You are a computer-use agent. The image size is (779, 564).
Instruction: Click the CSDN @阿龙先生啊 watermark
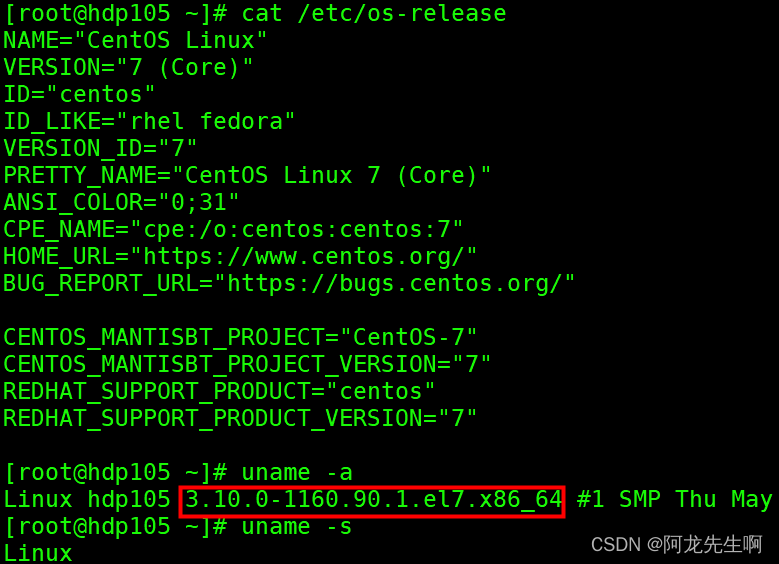(x=676, y=544)
